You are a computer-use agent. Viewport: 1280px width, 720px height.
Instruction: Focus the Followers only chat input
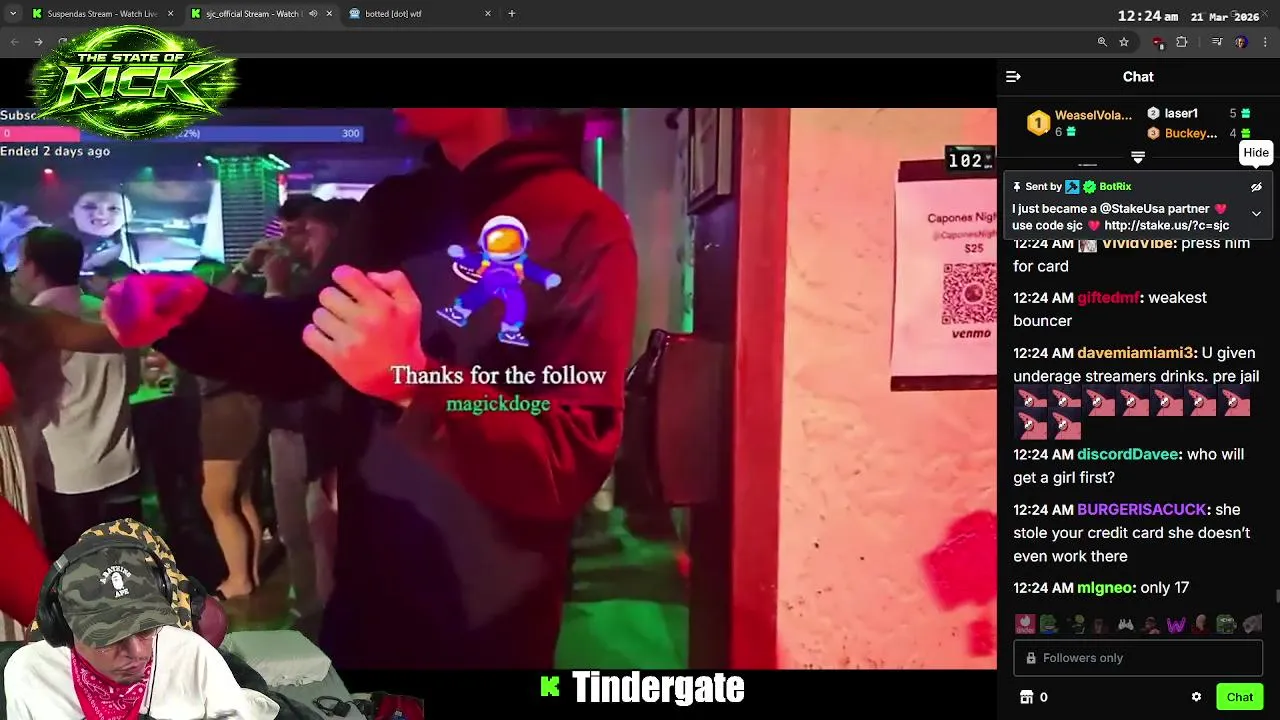tap(1138, 658)
